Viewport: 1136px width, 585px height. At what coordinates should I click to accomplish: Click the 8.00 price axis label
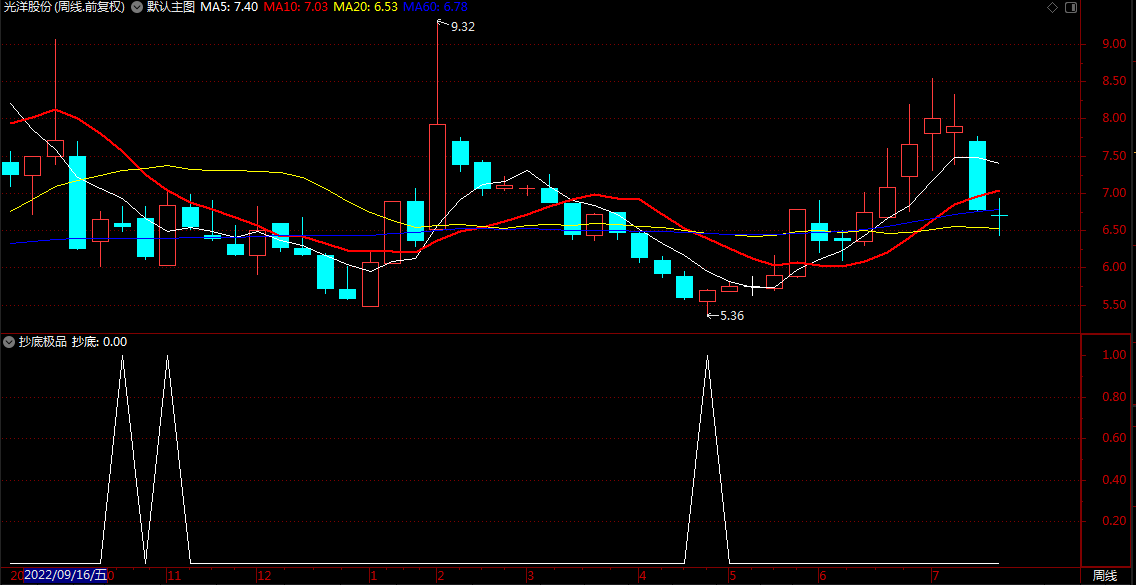click(x=1114, y=118)
